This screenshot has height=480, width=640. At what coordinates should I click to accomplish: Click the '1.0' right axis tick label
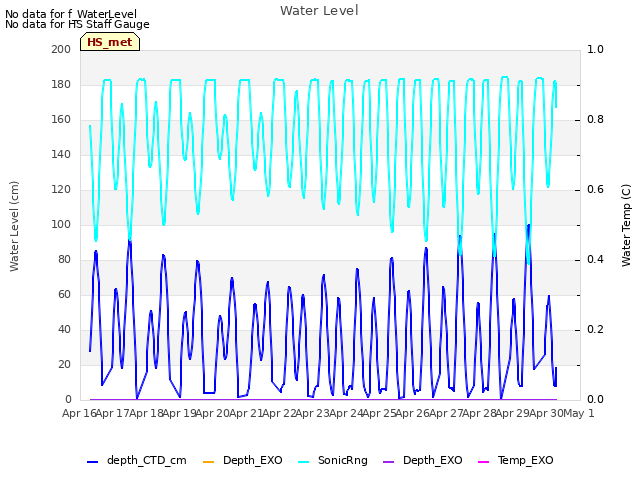(595, 49)
